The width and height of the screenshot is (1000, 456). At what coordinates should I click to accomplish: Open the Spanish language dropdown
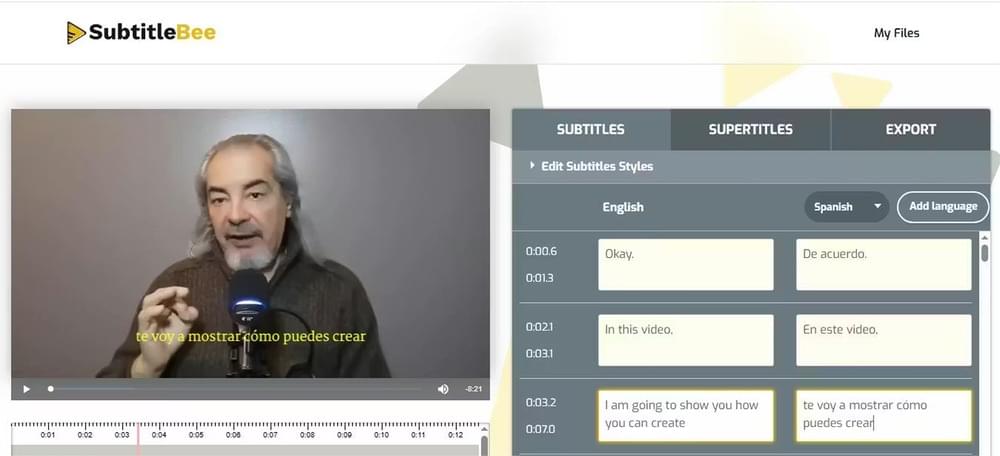(846, 207)
